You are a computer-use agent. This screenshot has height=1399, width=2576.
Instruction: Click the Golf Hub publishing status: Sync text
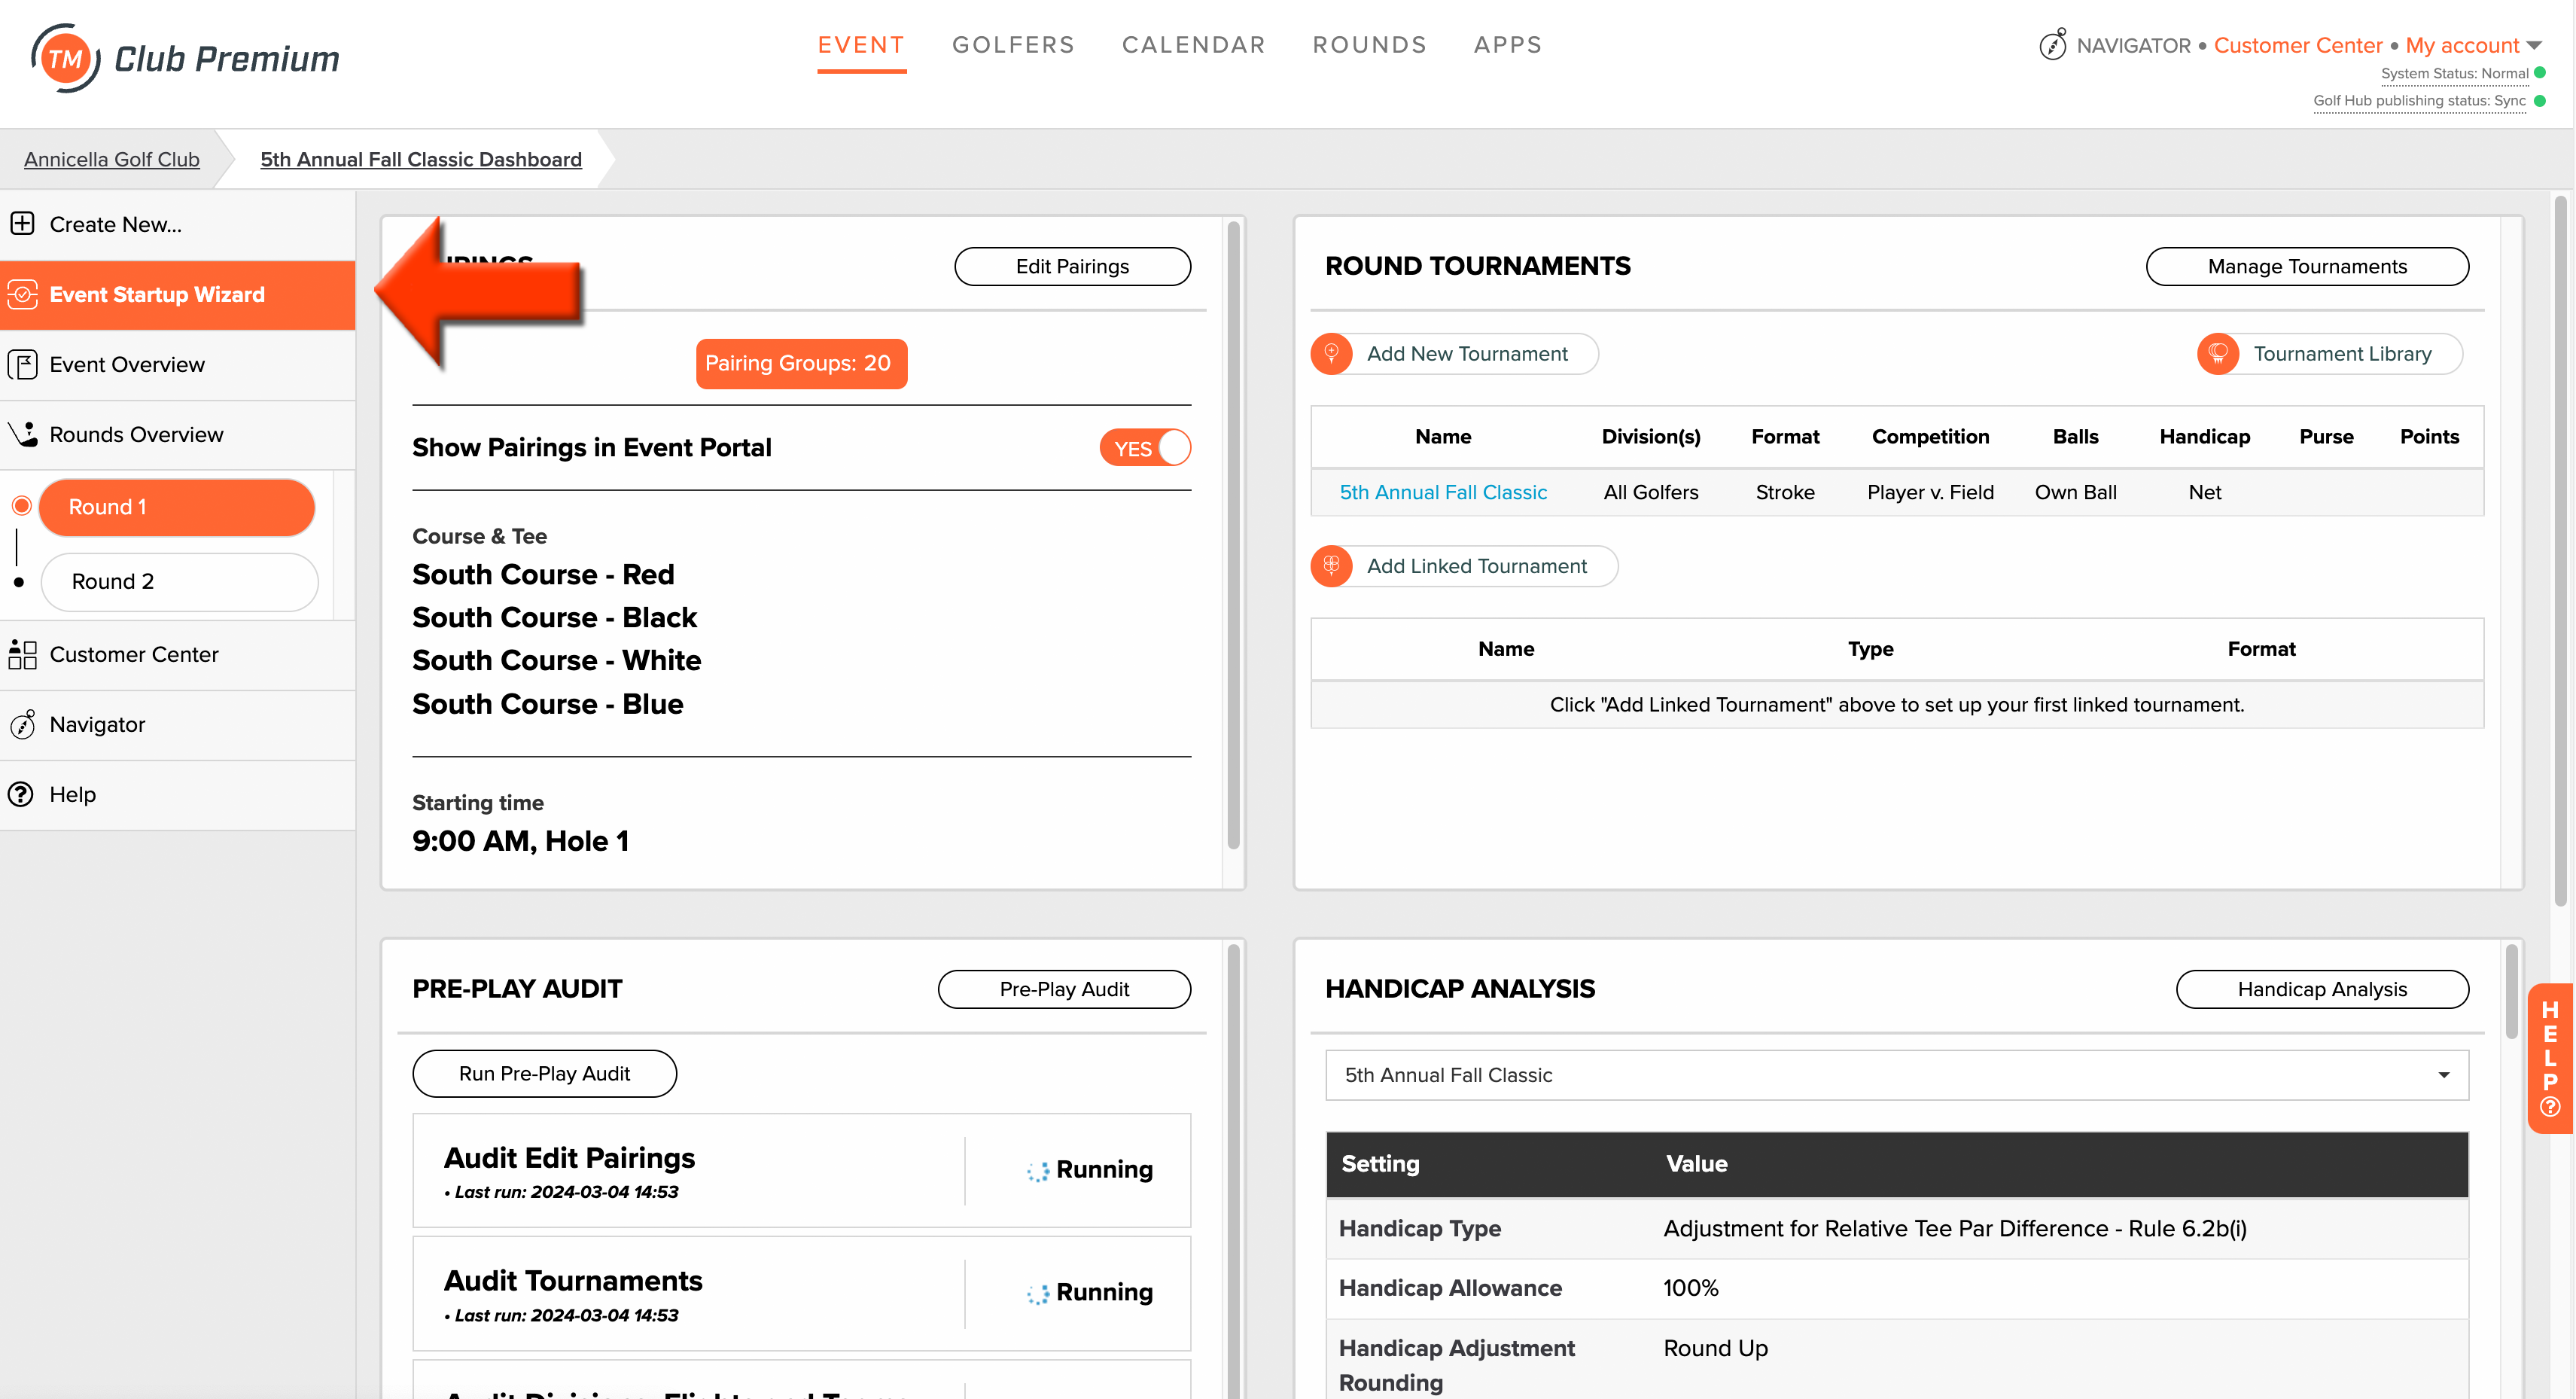tap(2419, 100)
